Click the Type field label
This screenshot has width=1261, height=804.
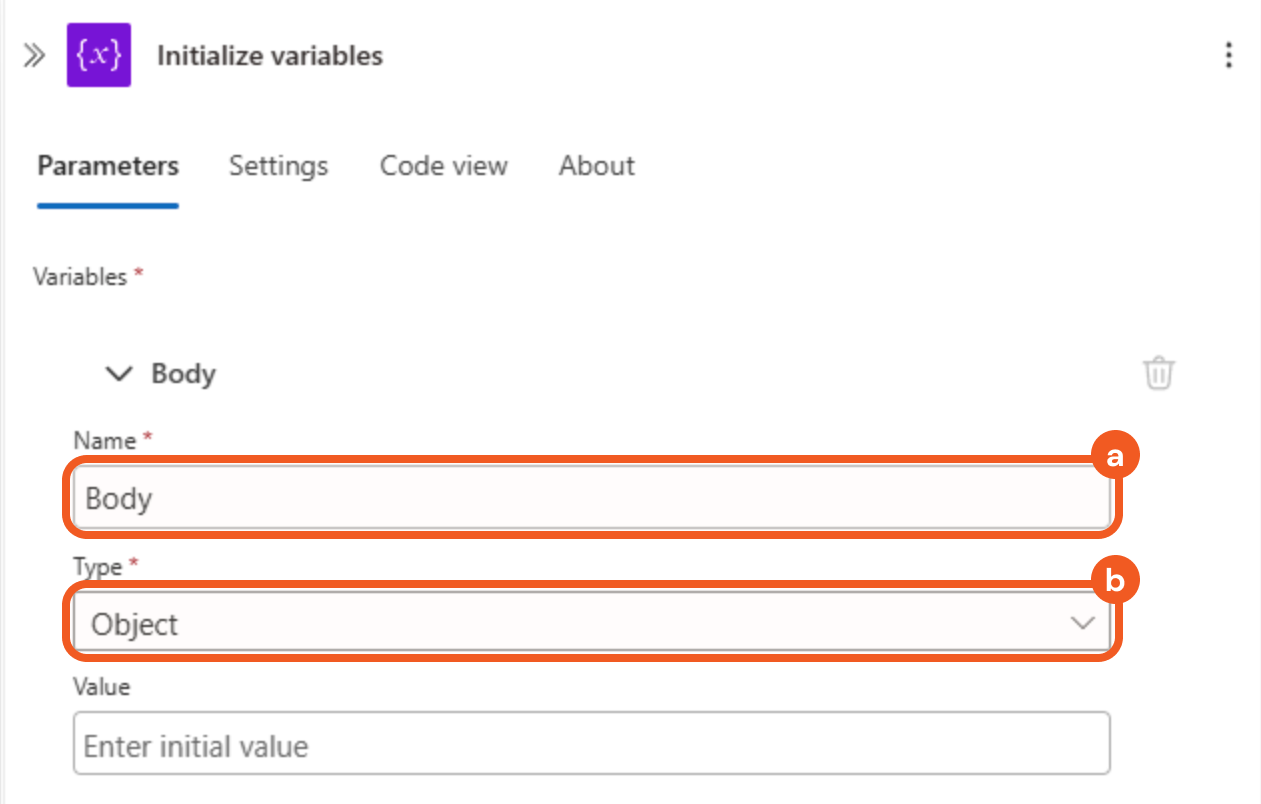98,567
